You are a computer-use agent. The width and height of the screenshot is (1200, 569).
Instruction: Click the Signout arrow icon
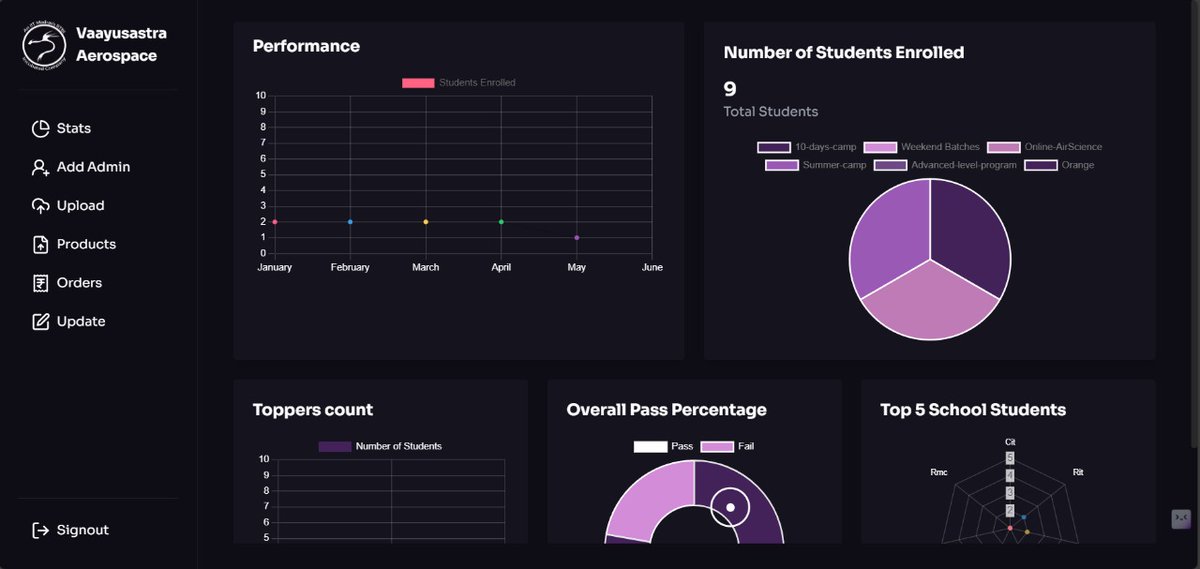[41, 530]
